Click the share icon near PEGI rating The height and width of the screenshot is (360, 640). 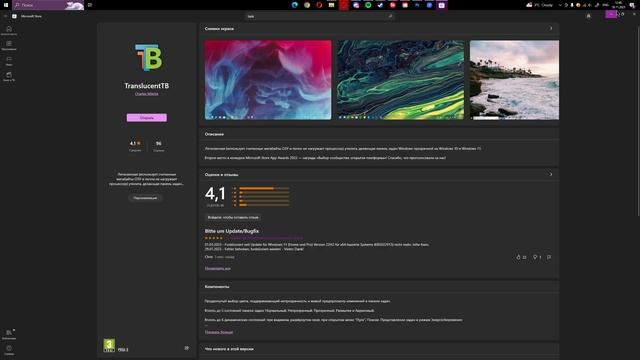pos(187,348)
